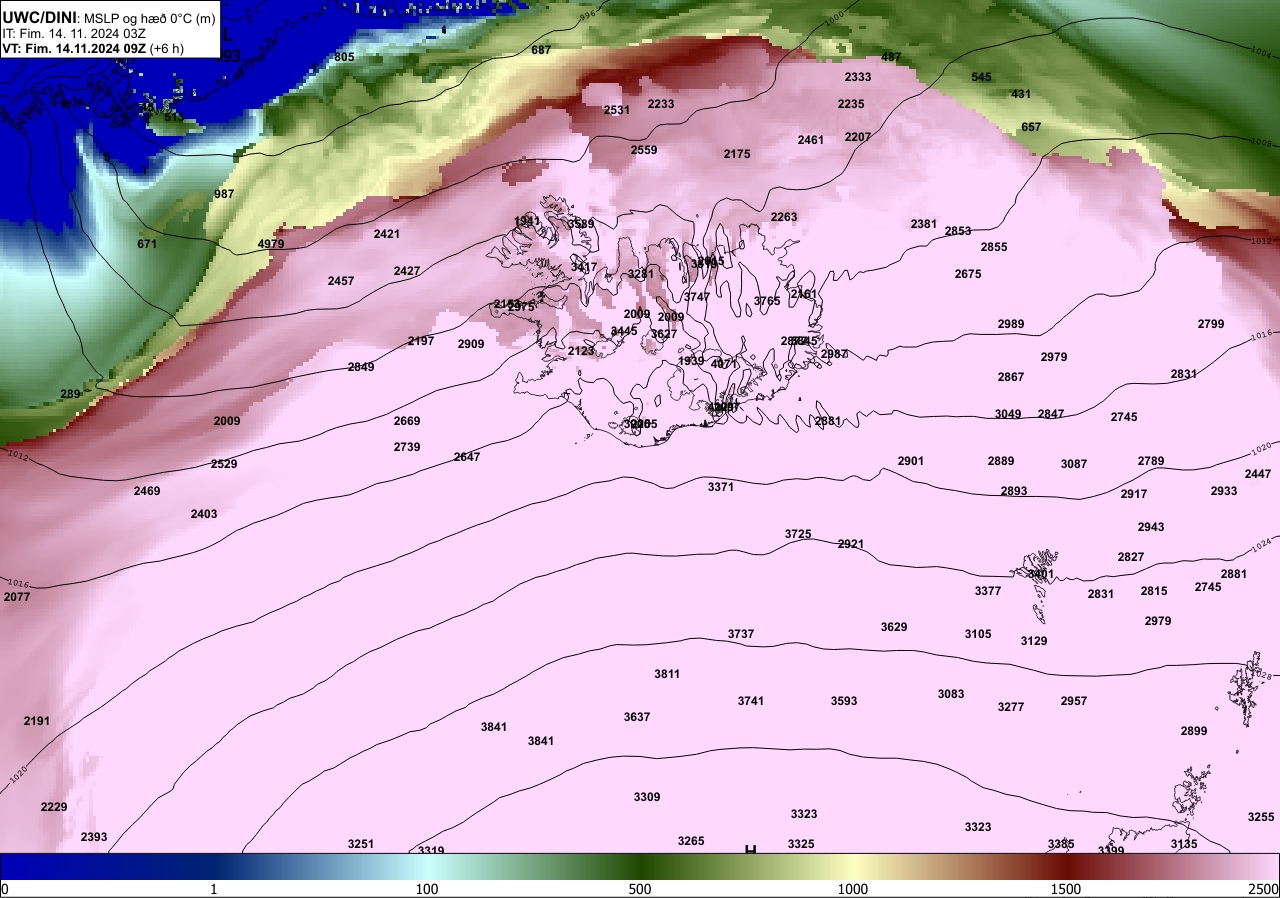Image resolution: width=1280 pixels, height=898 pixels.
Task: Click the 3629 height value
Action: (x=894, y=627)
